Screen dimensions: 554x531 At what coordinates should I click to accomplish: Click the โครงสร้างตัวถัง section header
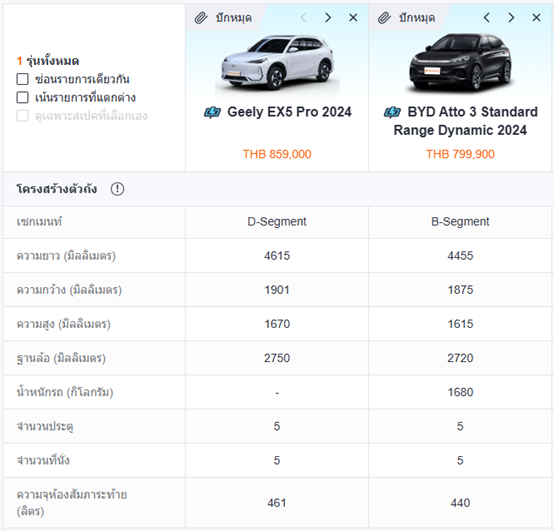click(x=57, y=189)
